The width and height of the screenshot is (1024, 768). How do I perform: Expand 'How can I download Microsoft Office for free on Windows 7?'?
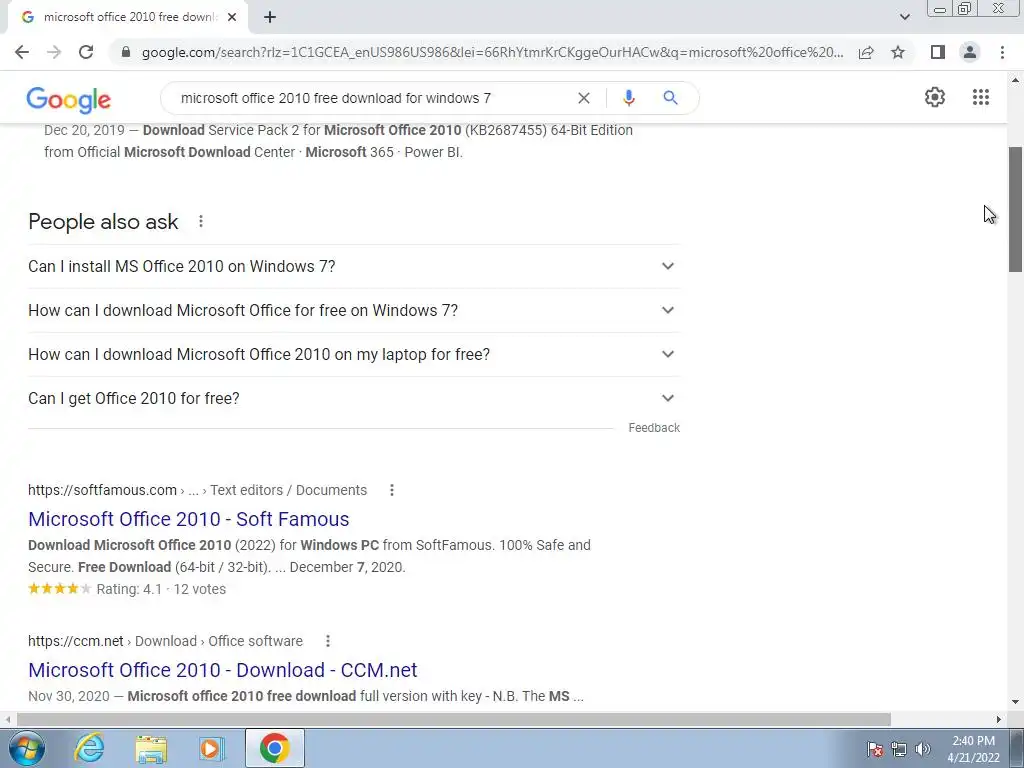pos(354,310)
